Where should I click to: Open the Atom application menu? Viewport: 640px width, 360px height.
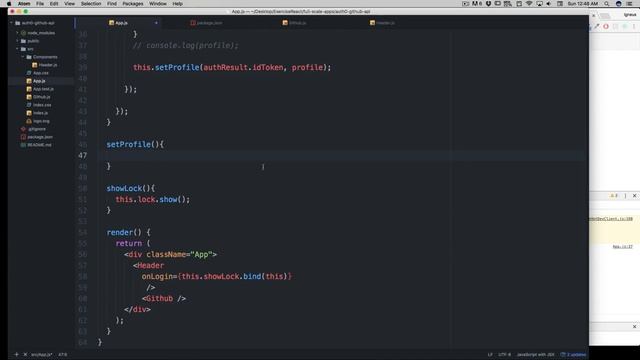click(24, 4)
